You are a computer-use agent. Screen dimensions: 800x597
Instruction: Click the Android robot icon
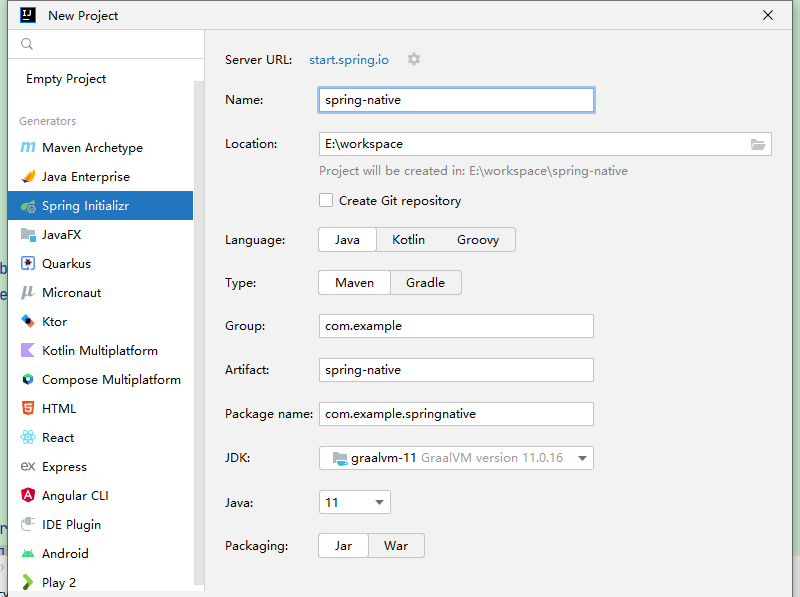28,554
